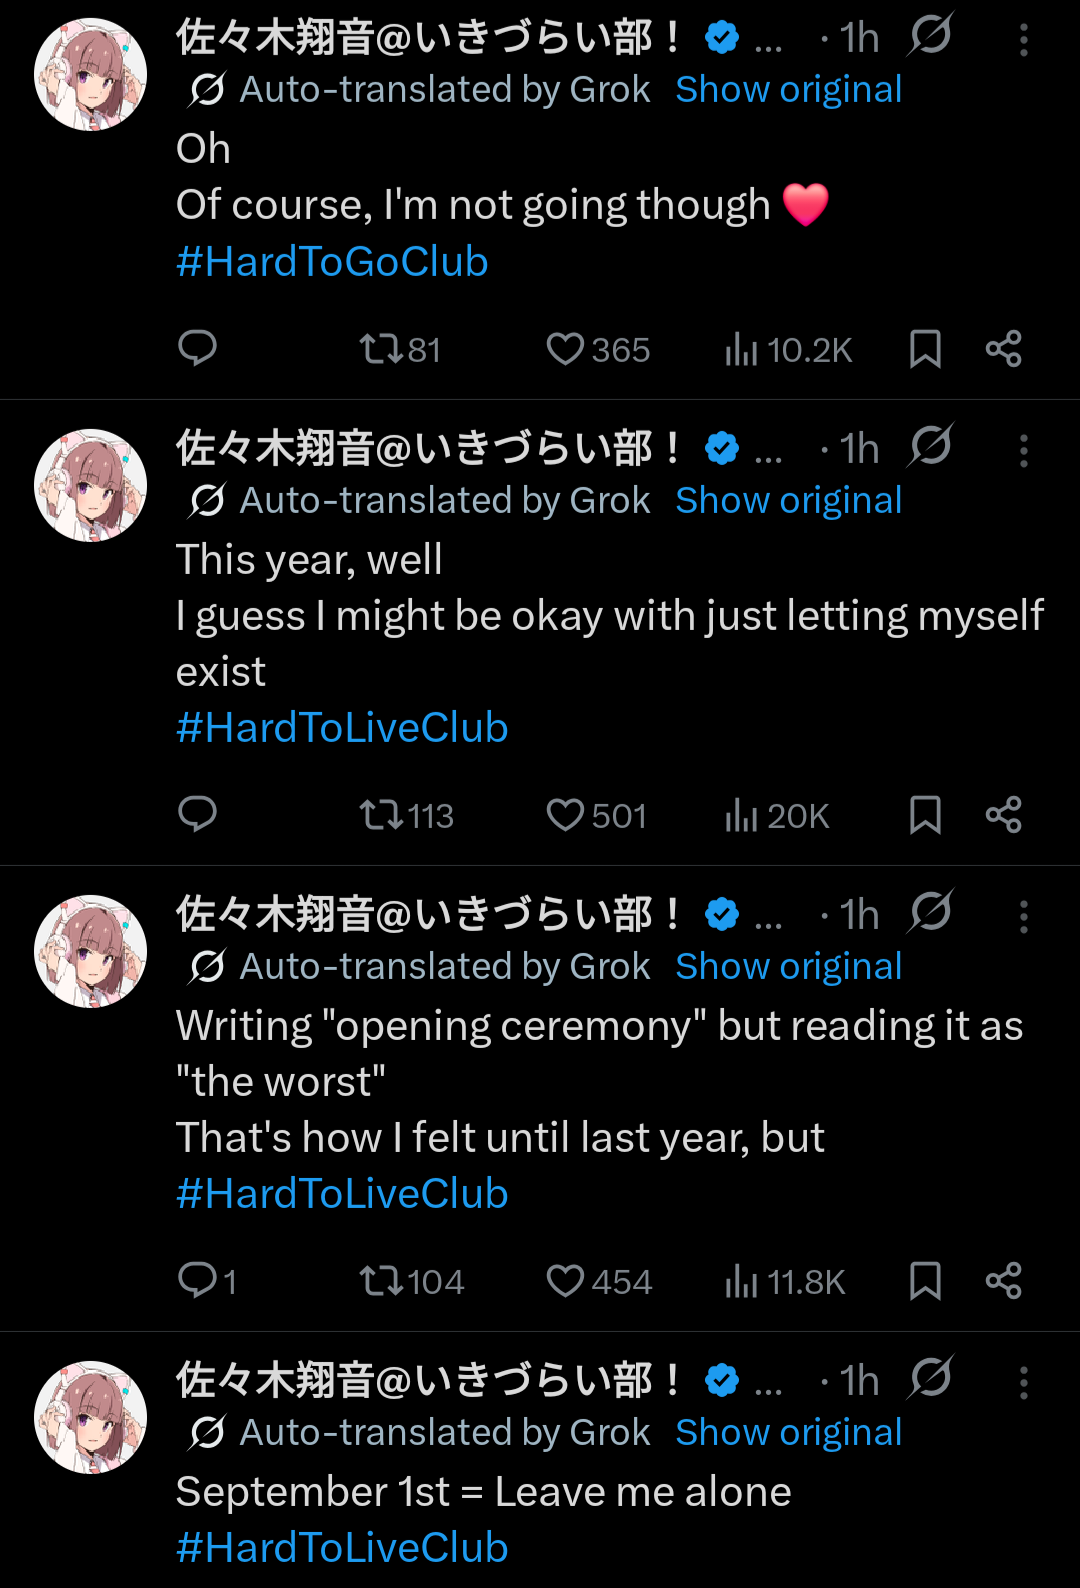Open reply thread with 1 comment
The width and height of the screenshot is (1080, 1588).
[x=207, y=1280]
